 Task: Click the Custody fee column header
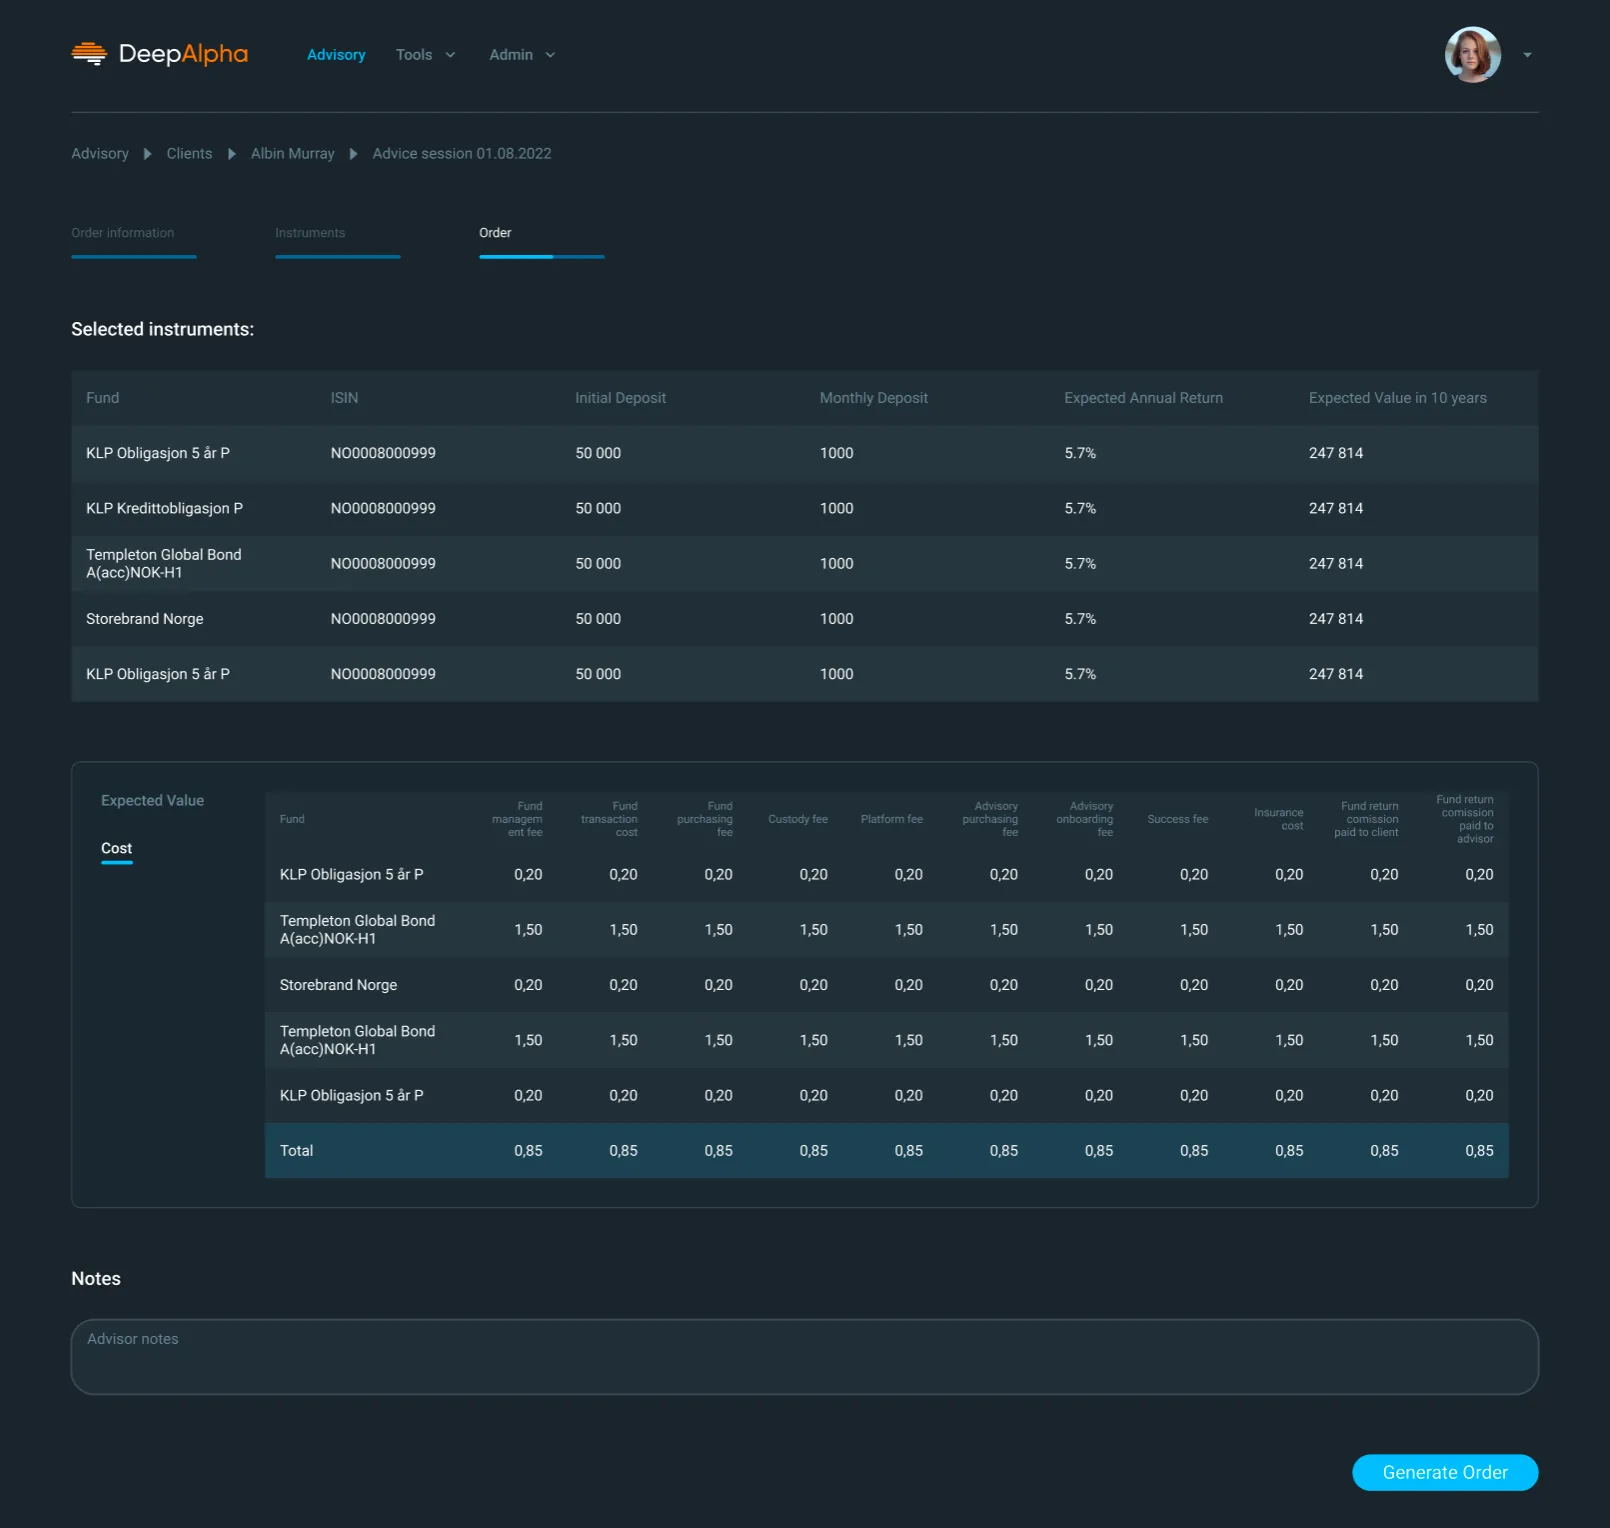[798, 819]
